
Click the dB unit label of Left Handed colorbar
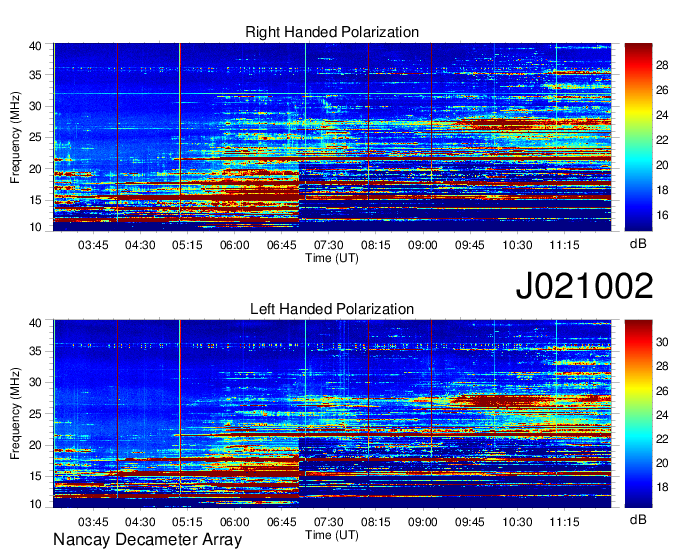(638, 519)
